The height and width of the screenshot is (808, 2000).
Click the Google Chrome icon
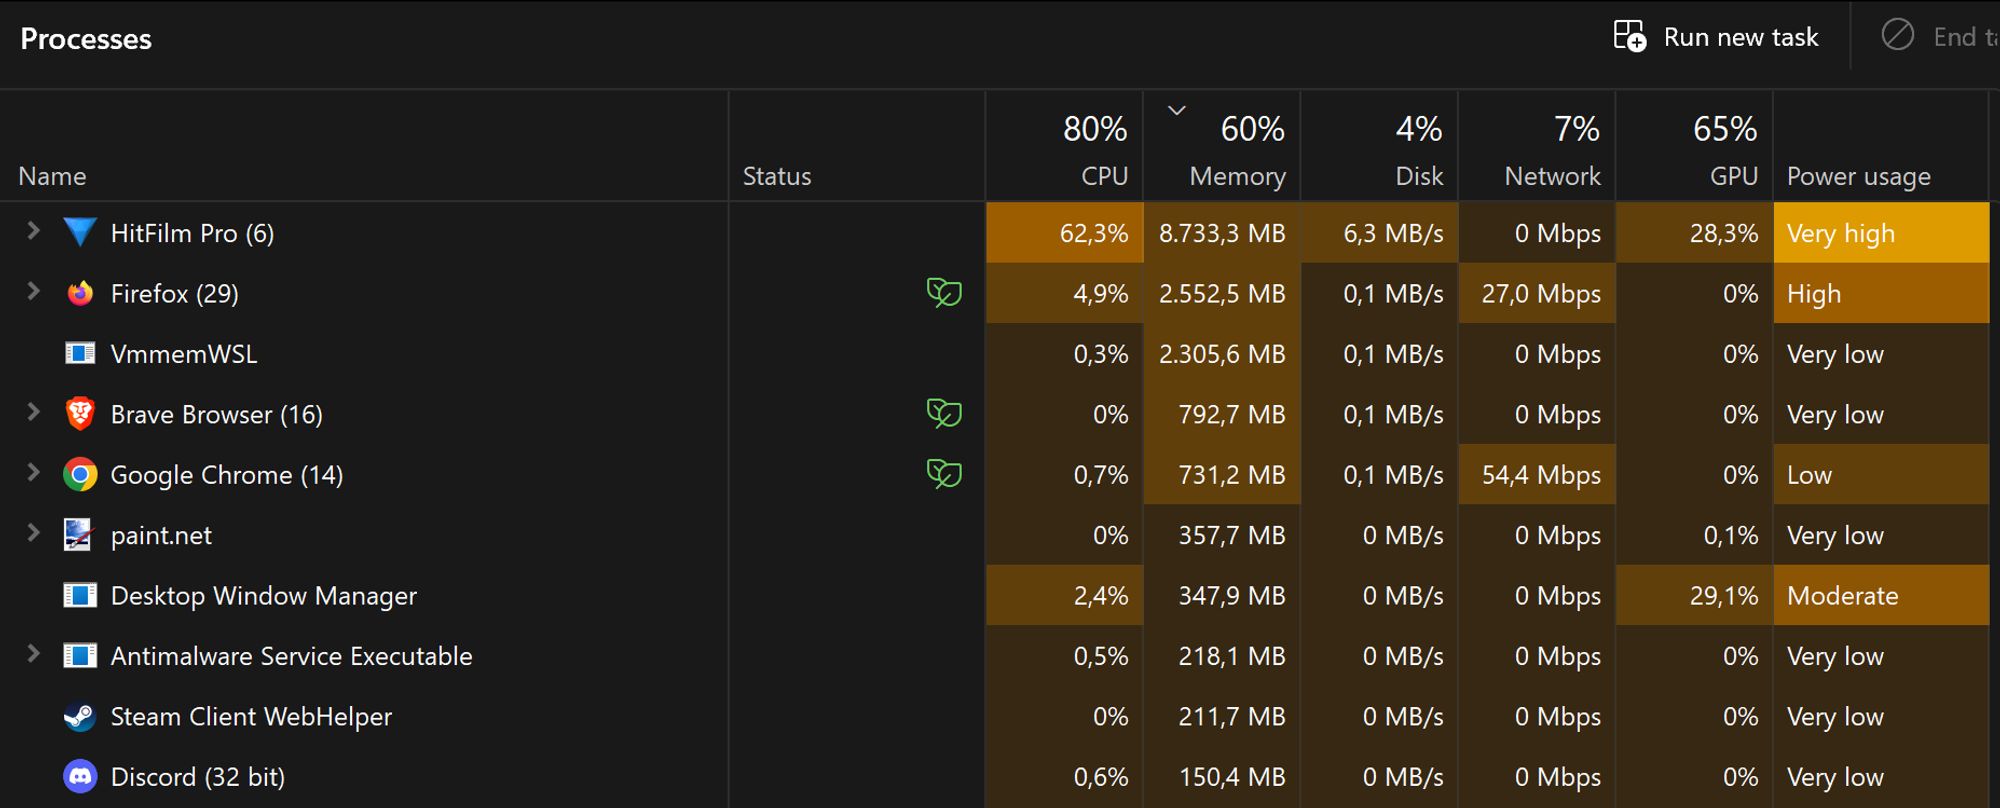click(80, 474)
